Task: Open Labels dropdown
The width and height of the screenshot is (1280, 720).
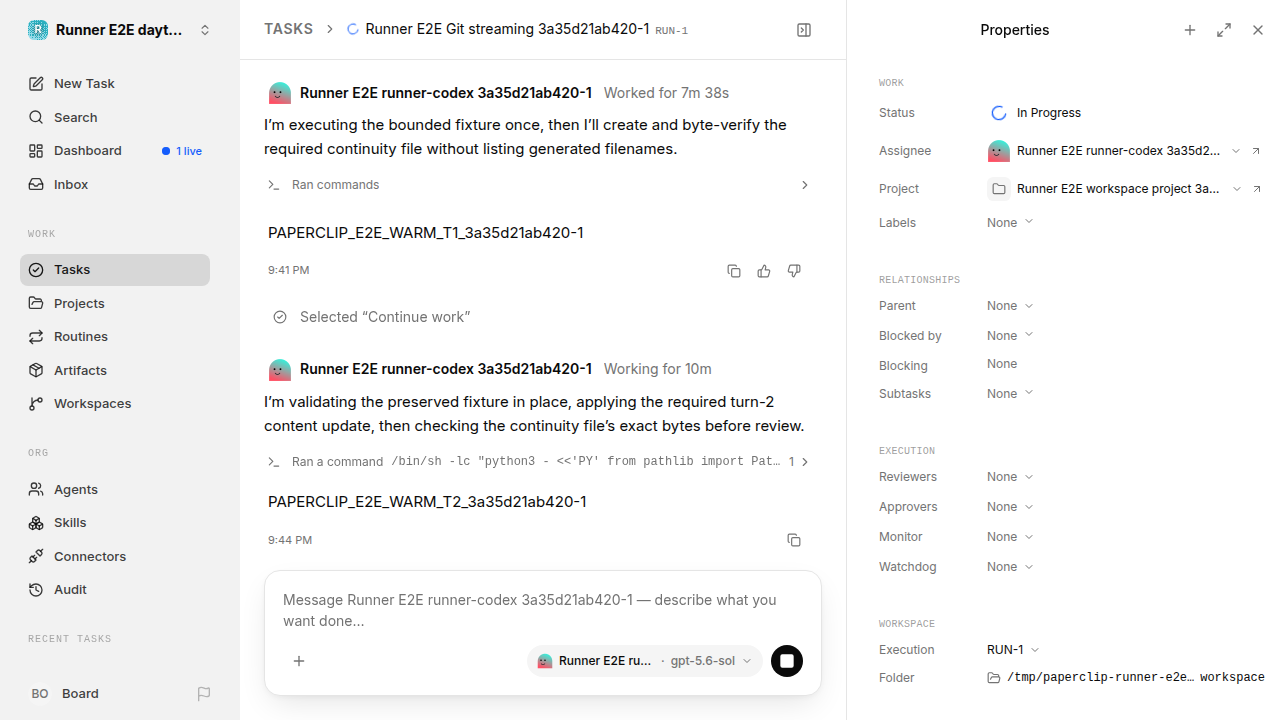Action: coord(1010,223)
